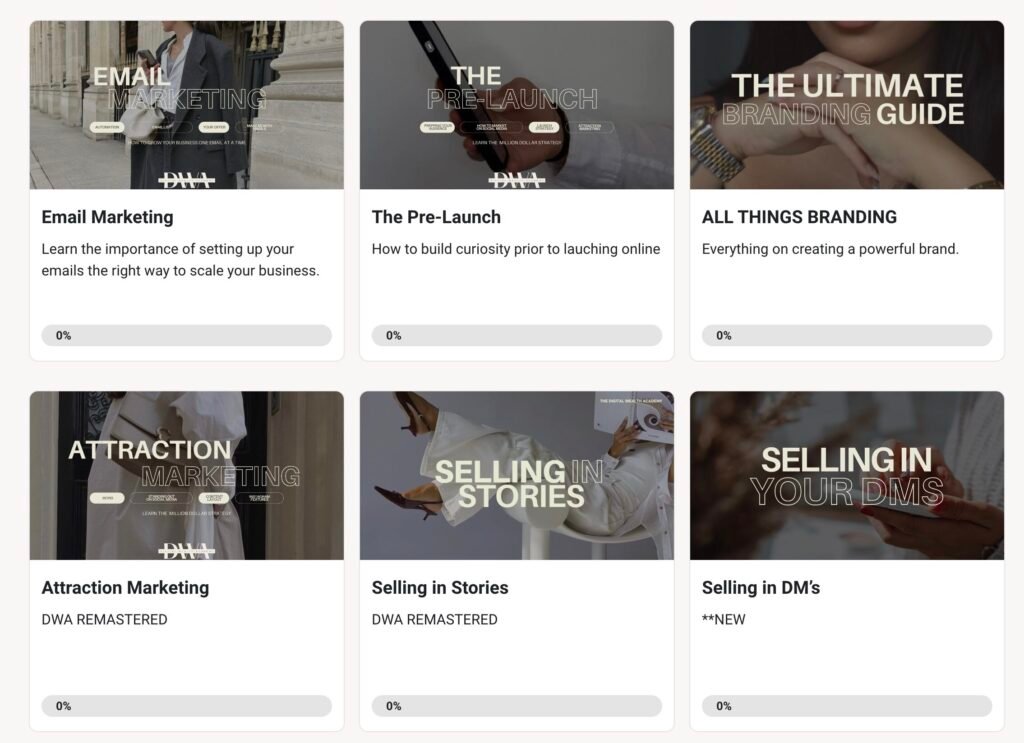Click the Email Marketing progress bar
Screen dimensions: 1024x743
187,336
